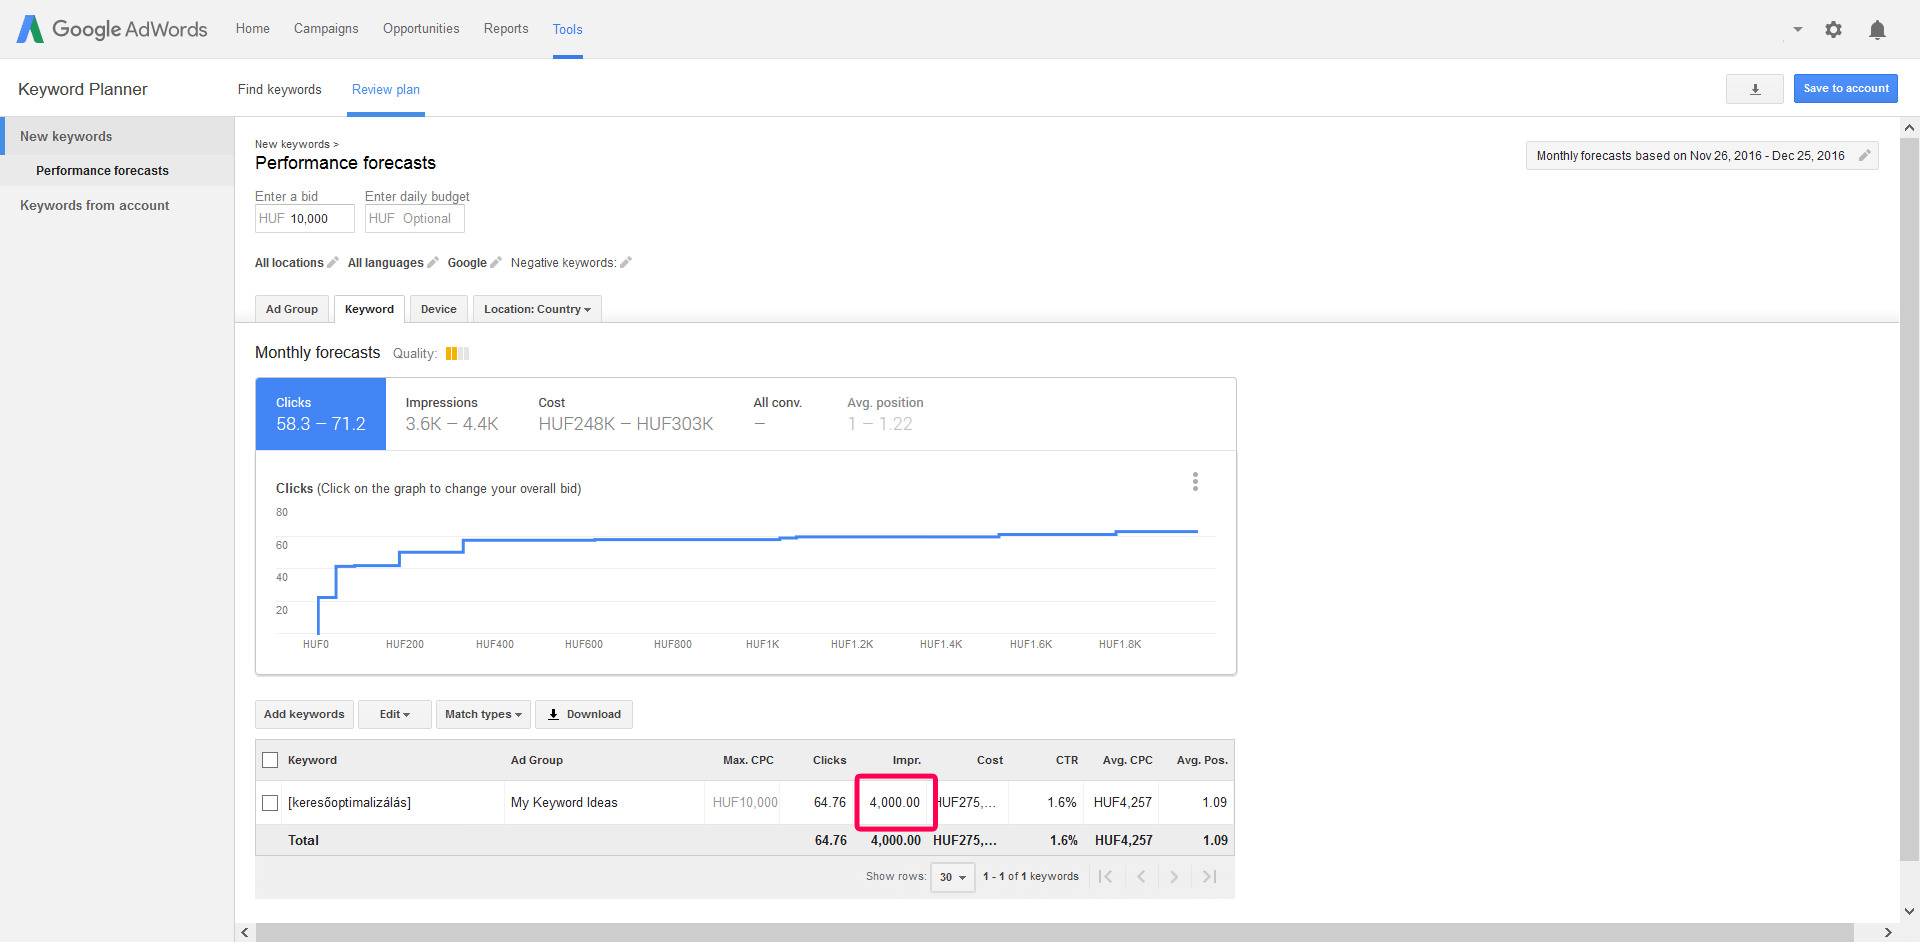Click Add keywords button
Image resolution: width=1920 pixels, height=942 pixels.
304,714
